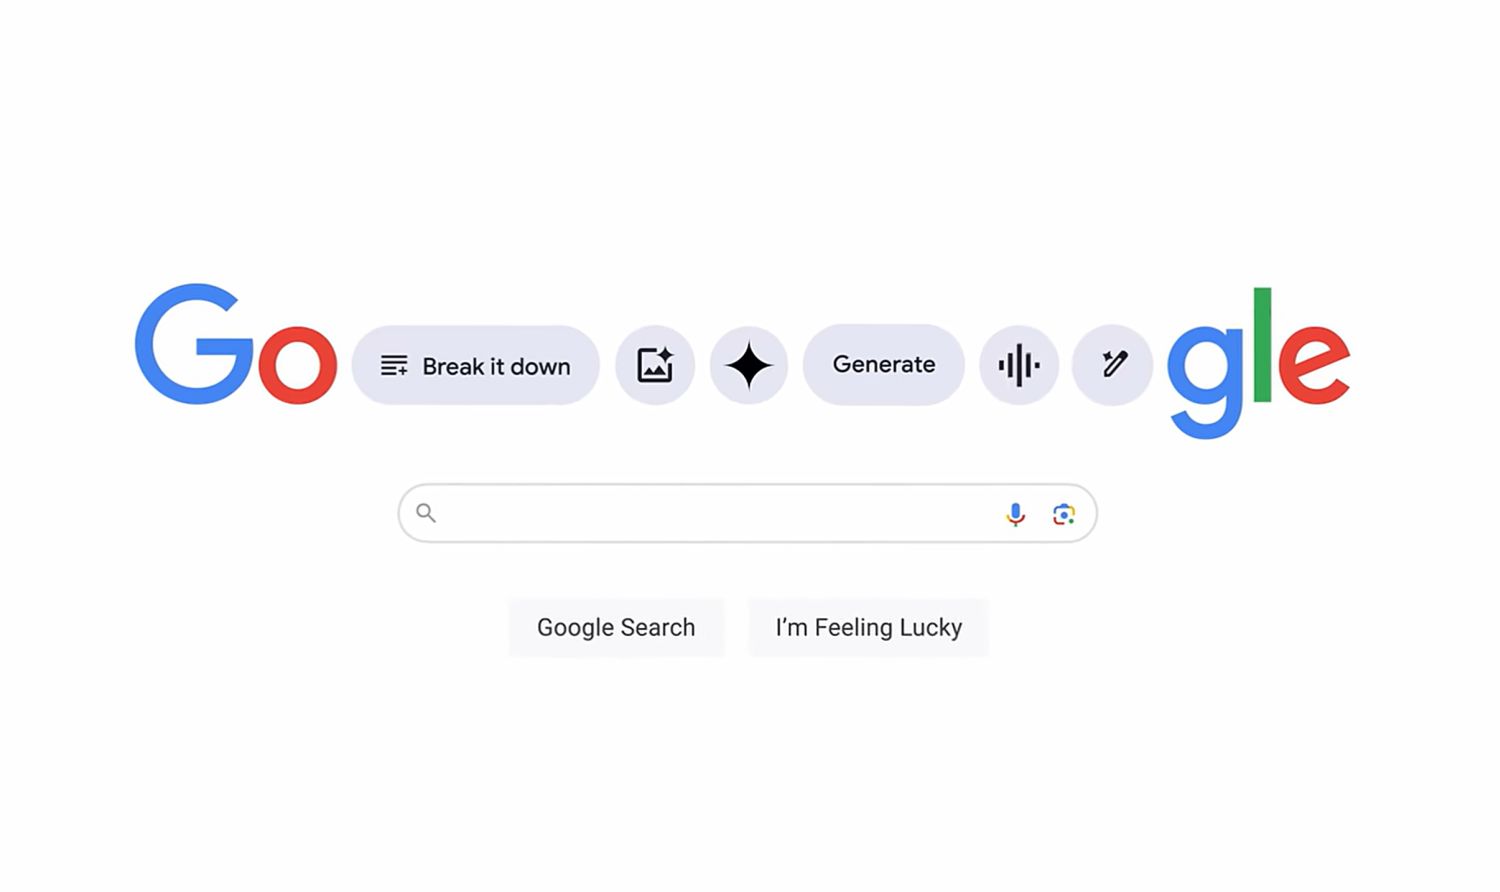The image size is (1500, 892).
Task: Click the red letter e in the logo
Action: pyautogui.click(x=1314, y=364)
